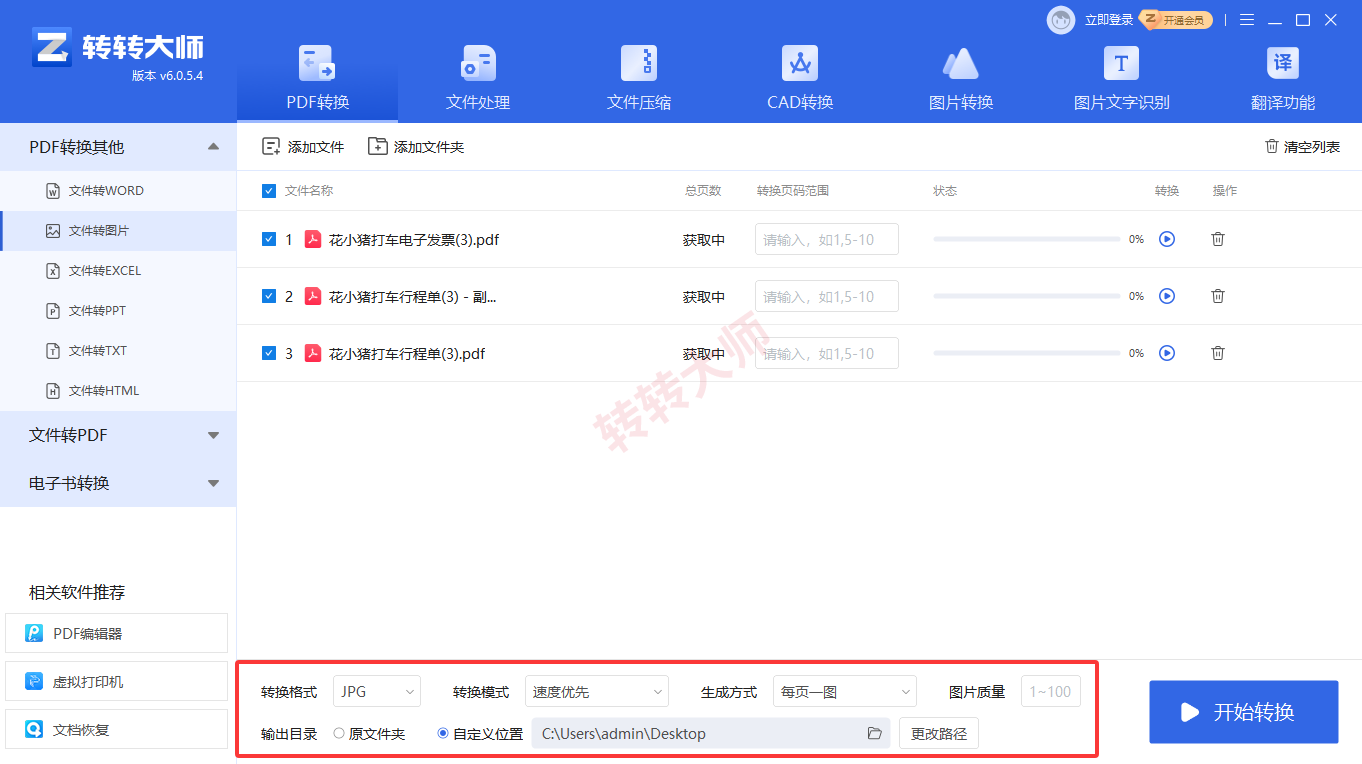Collapse the PDF转换其他 section
The width and height of the screenshot is (1362, 764).
[x=118, y=147]
